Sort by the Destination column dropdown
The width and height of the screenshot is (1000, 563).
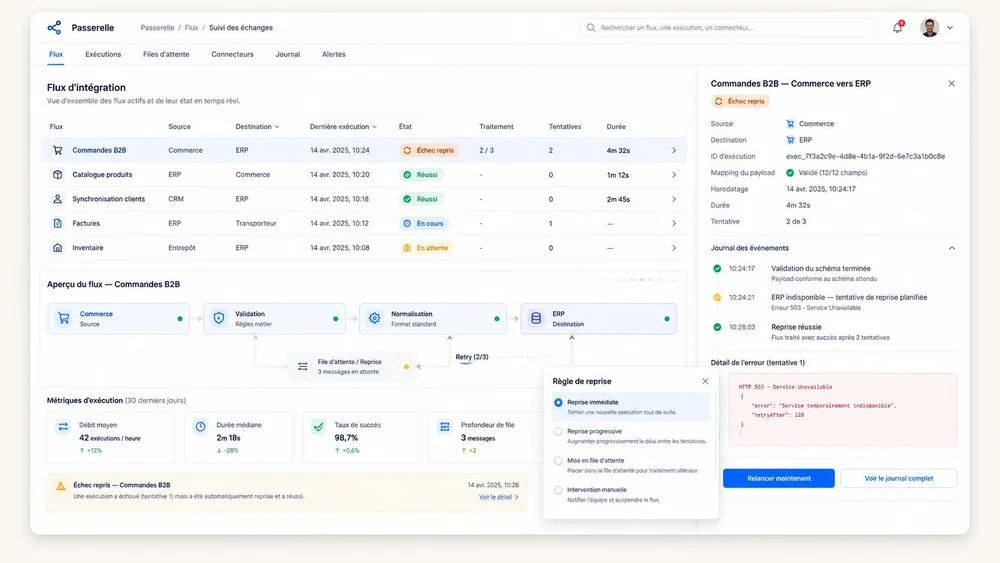click(258, 126)
